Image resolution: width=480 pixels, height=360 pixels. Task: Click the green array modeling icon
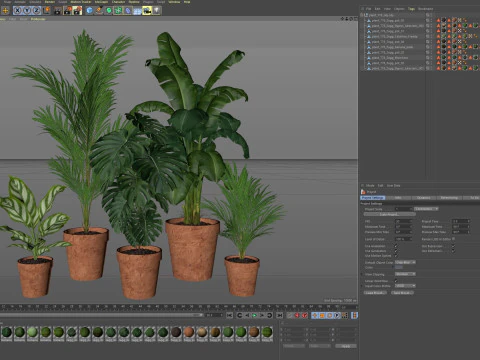(118, 11)
